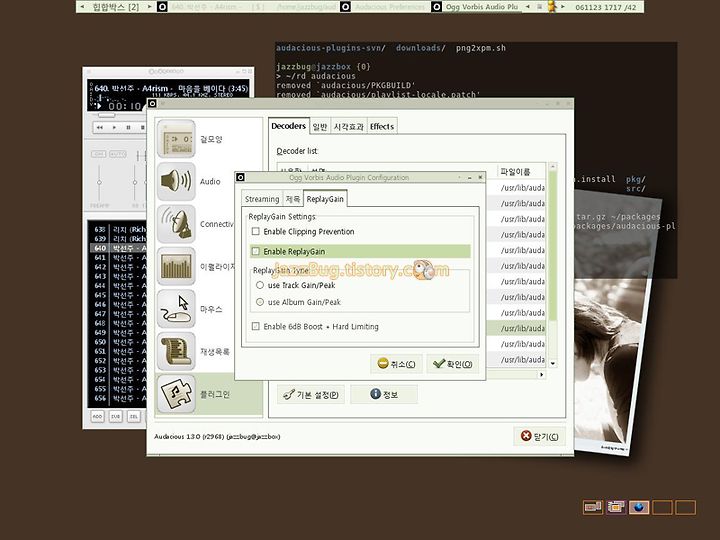Viewport: 720px width, 540px height.
Task: Tick the Enable ReplayGain checkbox
Action: pyautogui.click(x=256, y=251)
